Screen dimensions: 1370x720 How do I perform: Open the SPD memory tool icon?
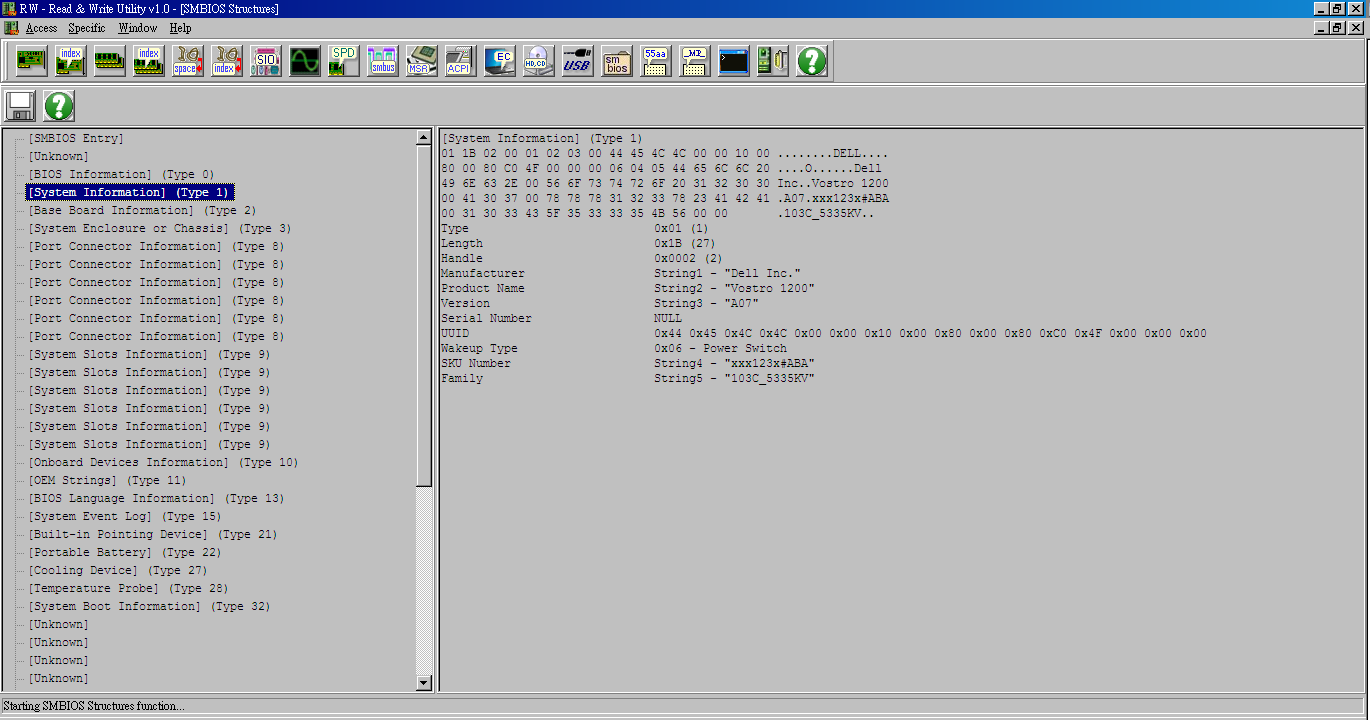(344, 61)
